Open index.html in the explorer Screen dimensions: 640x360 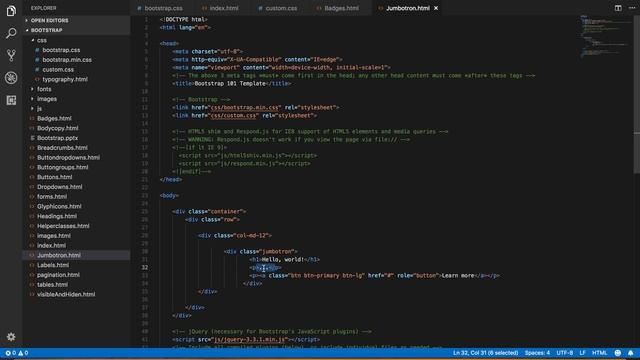51,246
